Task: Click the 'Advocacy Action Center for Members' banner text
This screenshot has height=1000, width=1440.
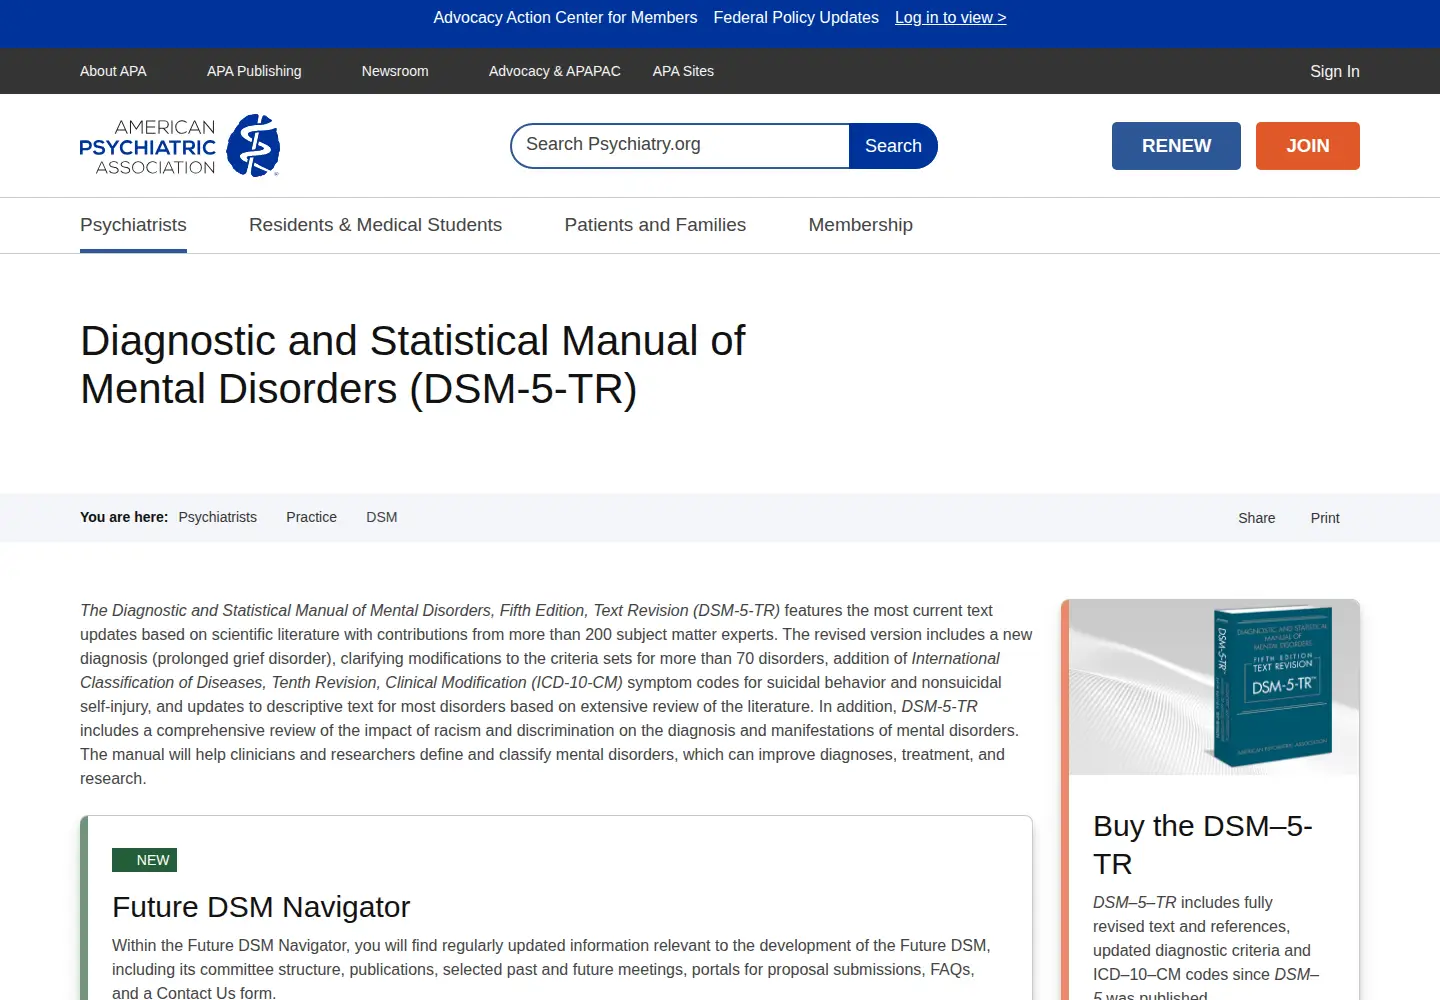Action: point(565,18)
